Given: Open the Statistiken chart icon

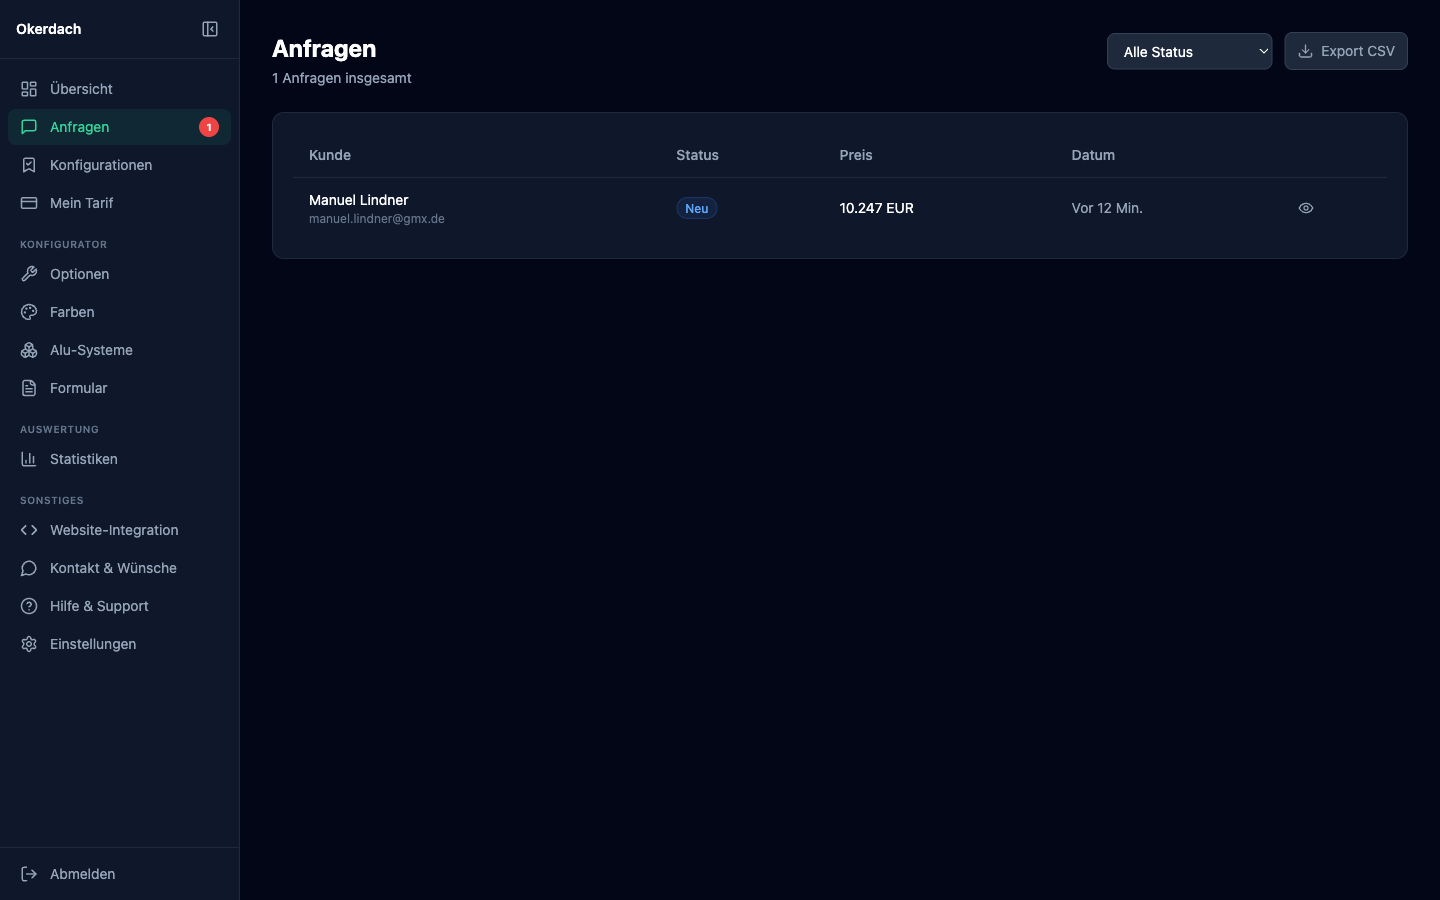Looking at the screenshot, I should (x=28, y=459).
